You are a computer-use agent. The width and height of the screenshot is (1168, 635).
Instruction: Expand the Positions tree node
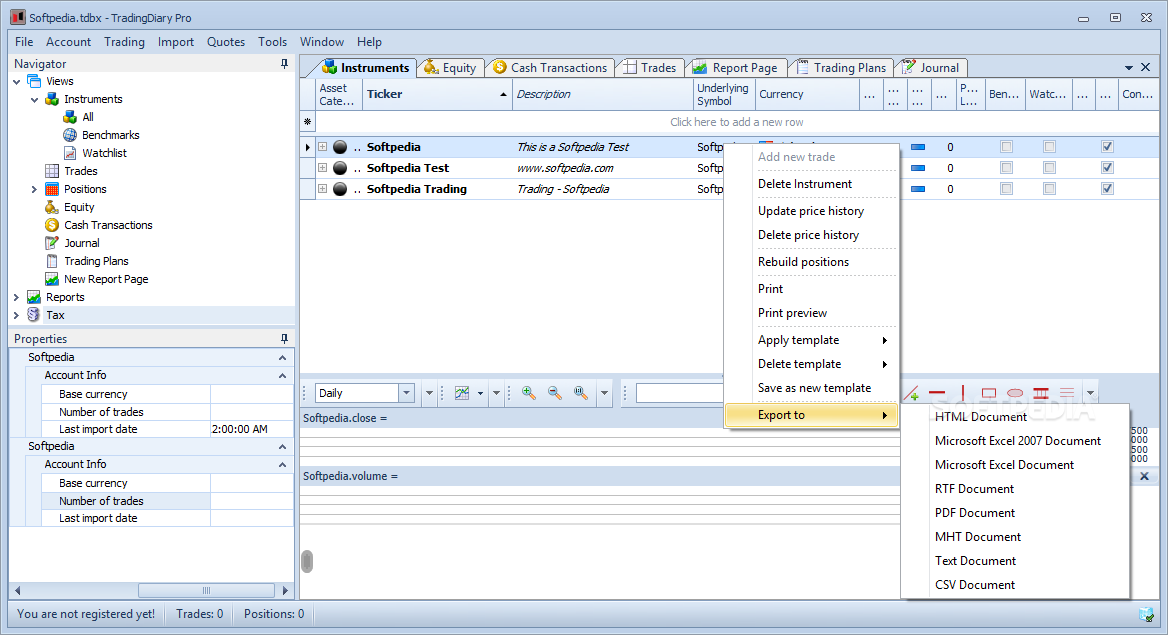(34, 189)
